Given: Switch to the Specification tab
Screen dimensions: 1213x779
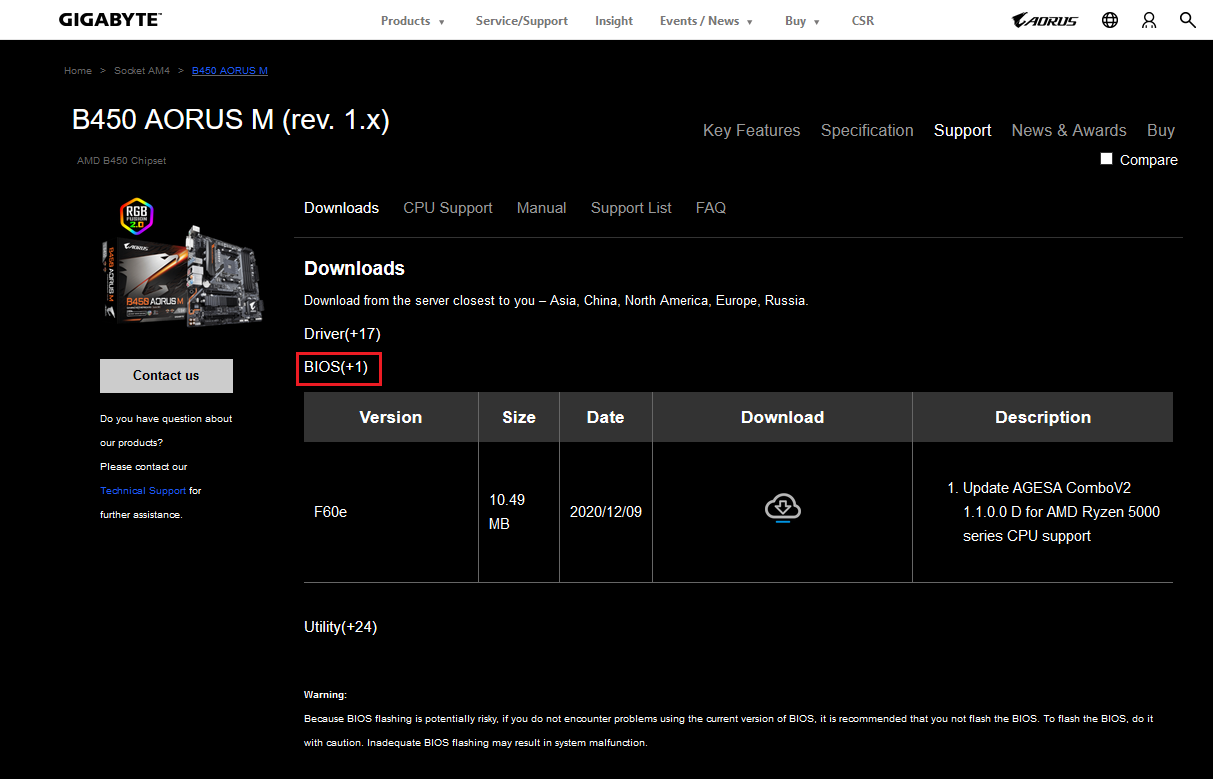Looking at the screenshot, I should click(867, 131).
